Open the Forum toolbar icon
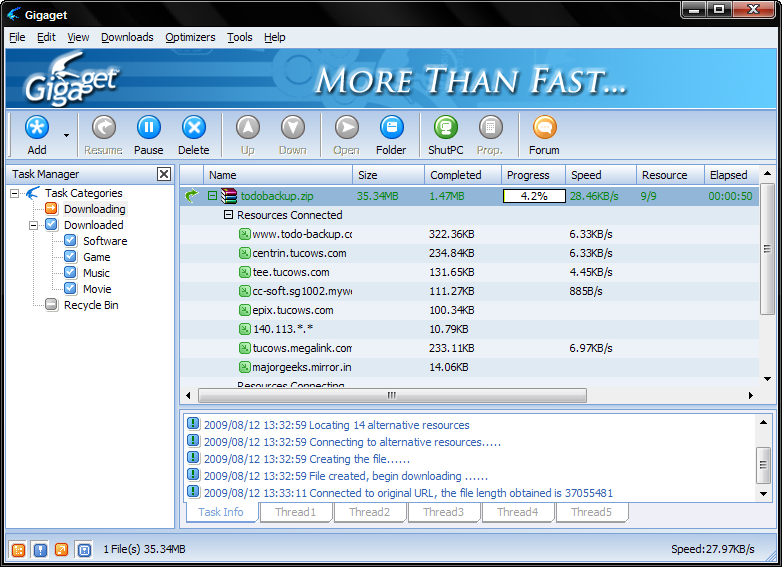This screenshot has height=567, width=782. (544, 128)
